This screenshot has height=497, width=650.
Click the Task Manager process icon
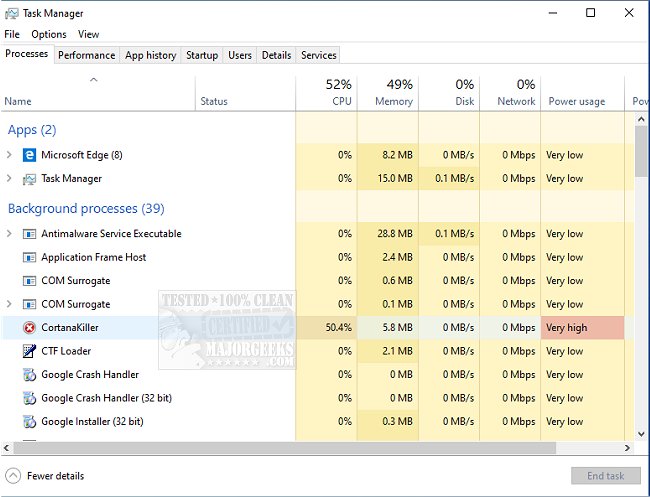(29, 179)
